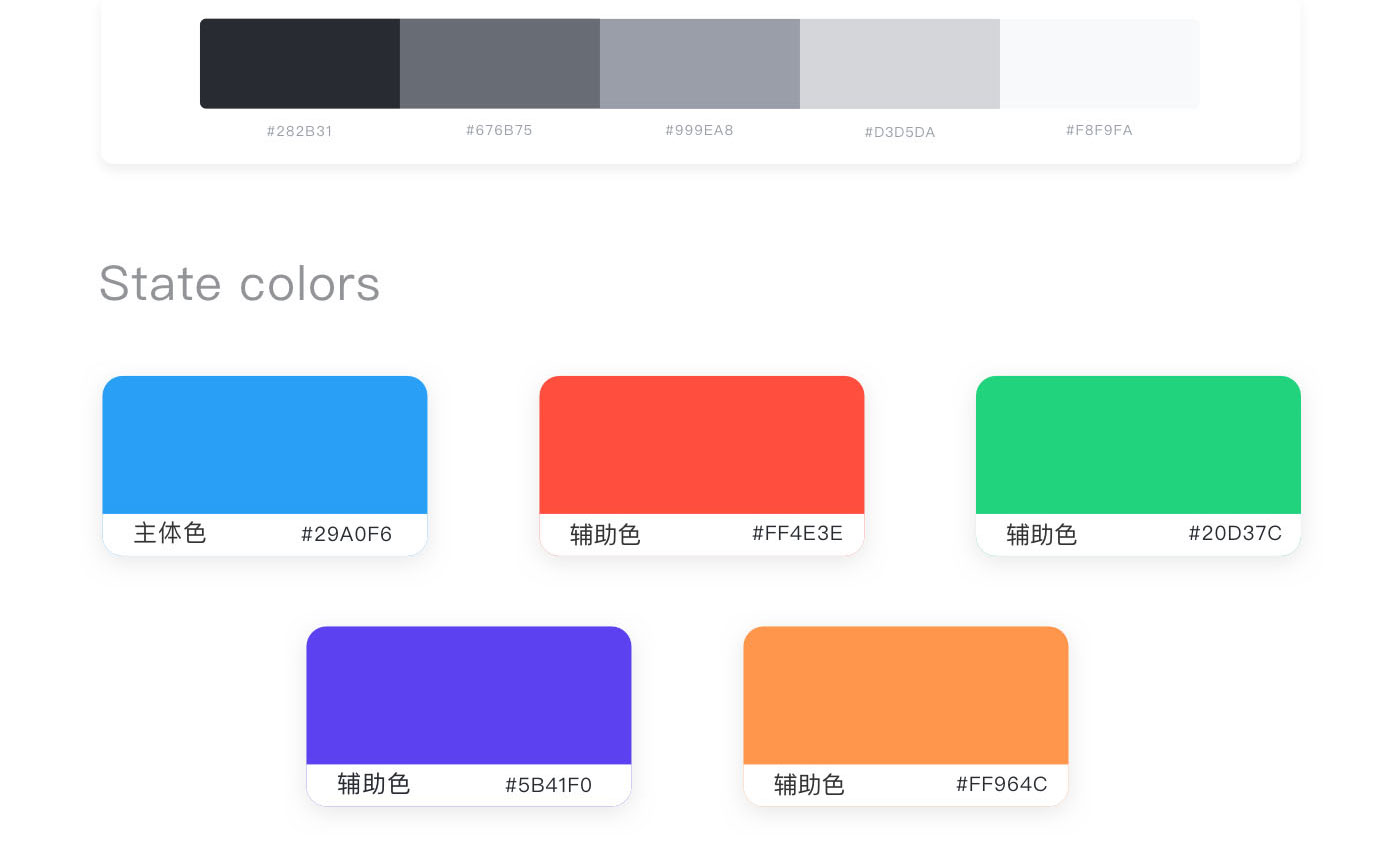1400x853 pixels.
Task: Click the blue primary color card
Action: click(265, 445)
